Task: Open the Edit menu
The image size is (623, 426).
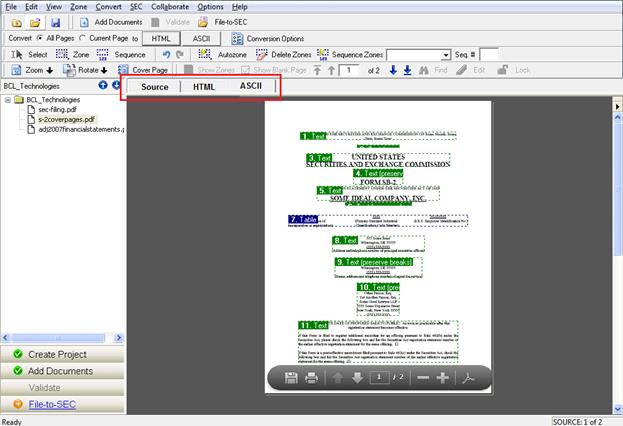Action: (x=31, y=7)
